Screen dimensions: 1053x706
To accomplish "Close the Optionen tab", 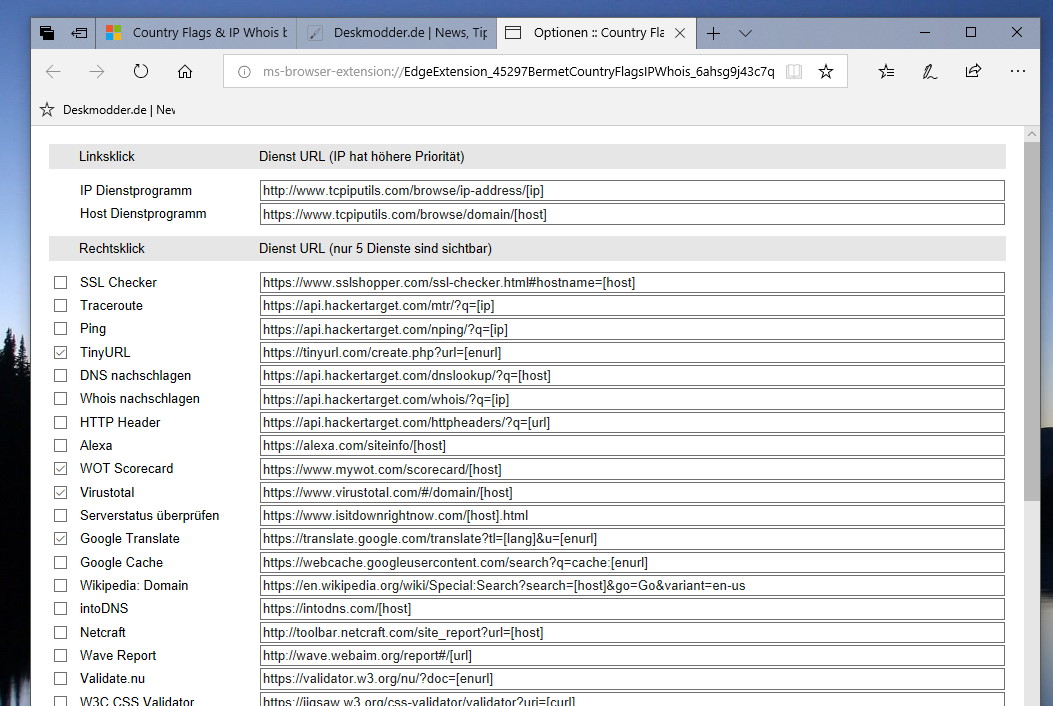I will coord(680,33).
